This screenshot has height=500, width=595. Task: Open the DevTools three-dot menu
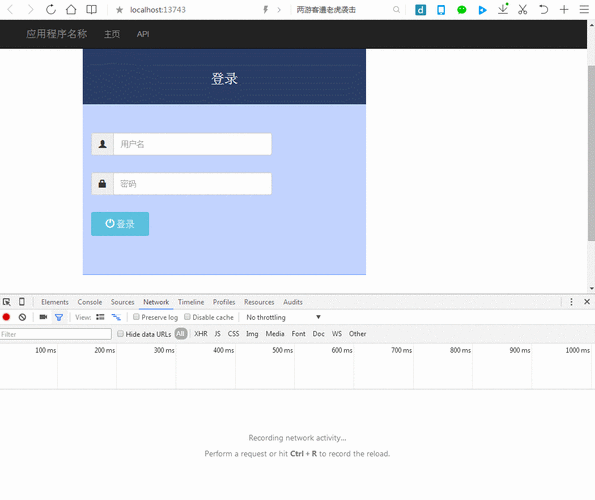coord(571,302)
